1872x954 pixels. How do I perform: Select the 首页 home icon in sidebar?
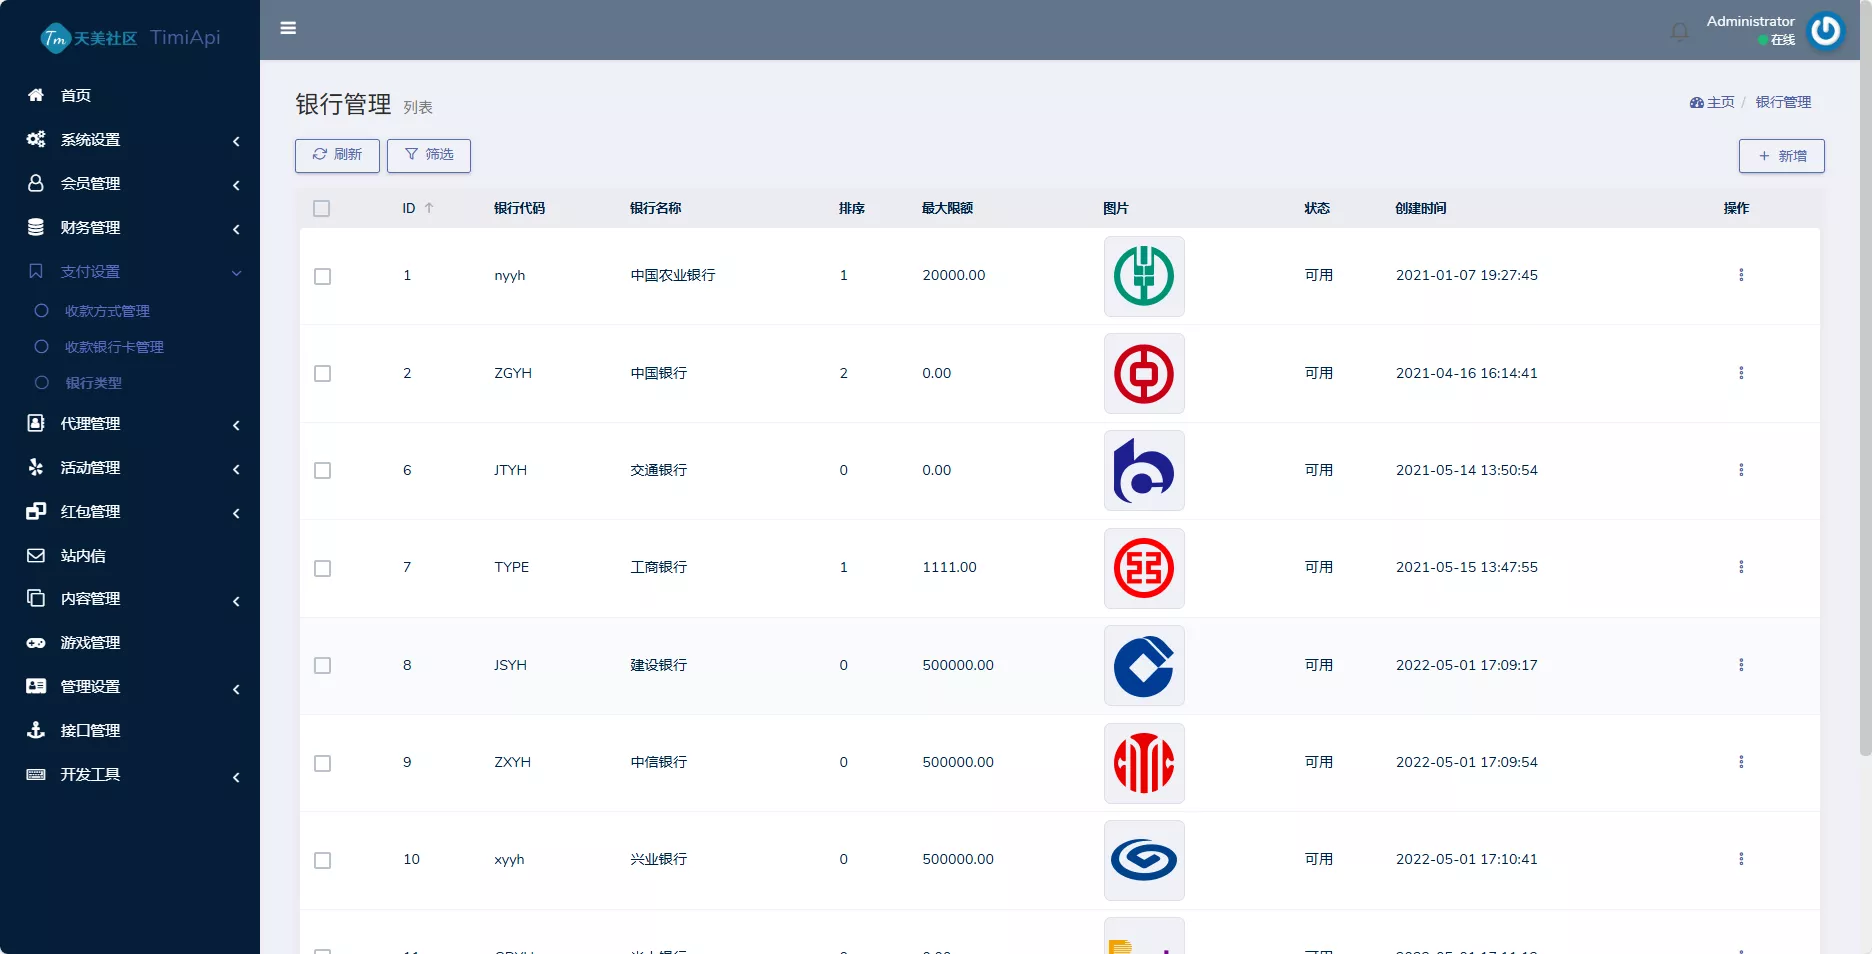(36, 96)
